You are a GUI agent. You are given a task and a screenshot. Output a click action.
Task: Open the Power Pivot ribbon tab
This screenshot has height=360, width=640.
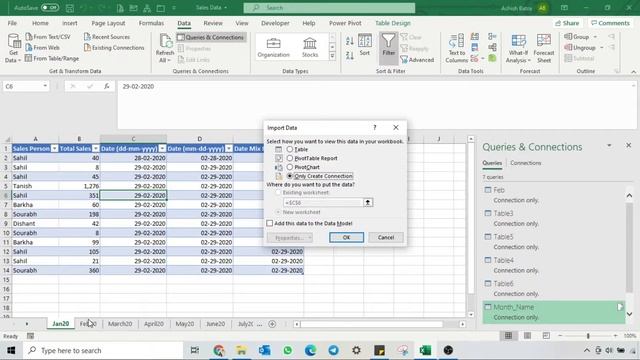coord(345,23)
